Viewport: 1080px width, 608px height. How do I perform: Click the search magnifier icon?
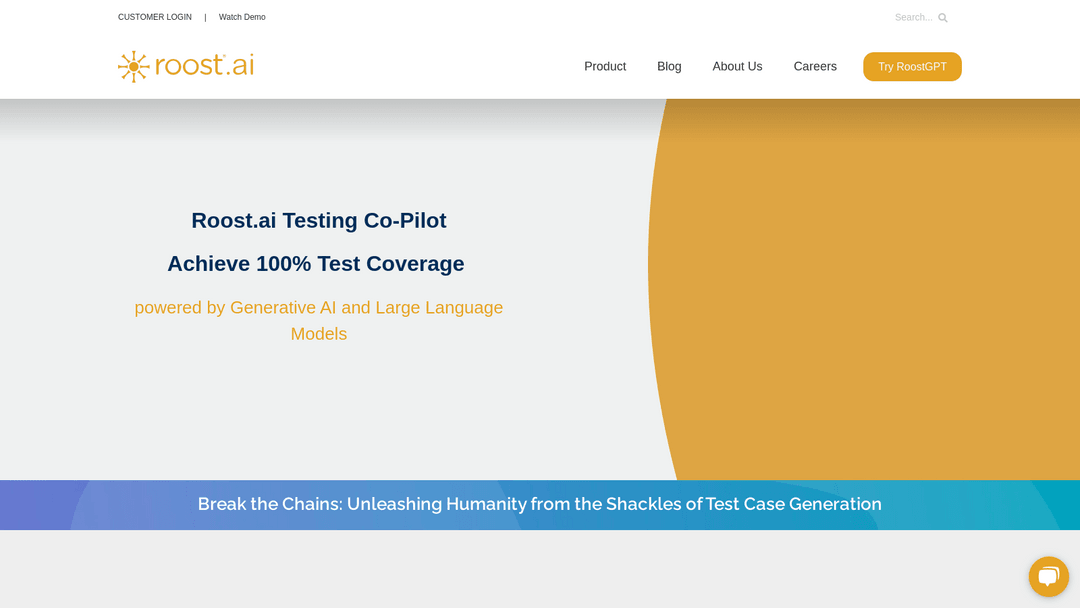[942, 18]
